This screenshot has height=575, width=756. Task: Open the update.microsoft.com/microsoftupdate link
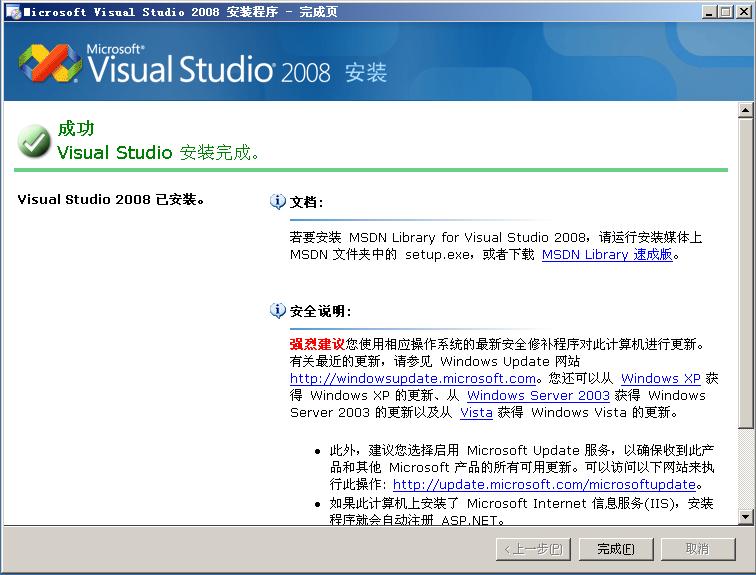coord(544,484)
